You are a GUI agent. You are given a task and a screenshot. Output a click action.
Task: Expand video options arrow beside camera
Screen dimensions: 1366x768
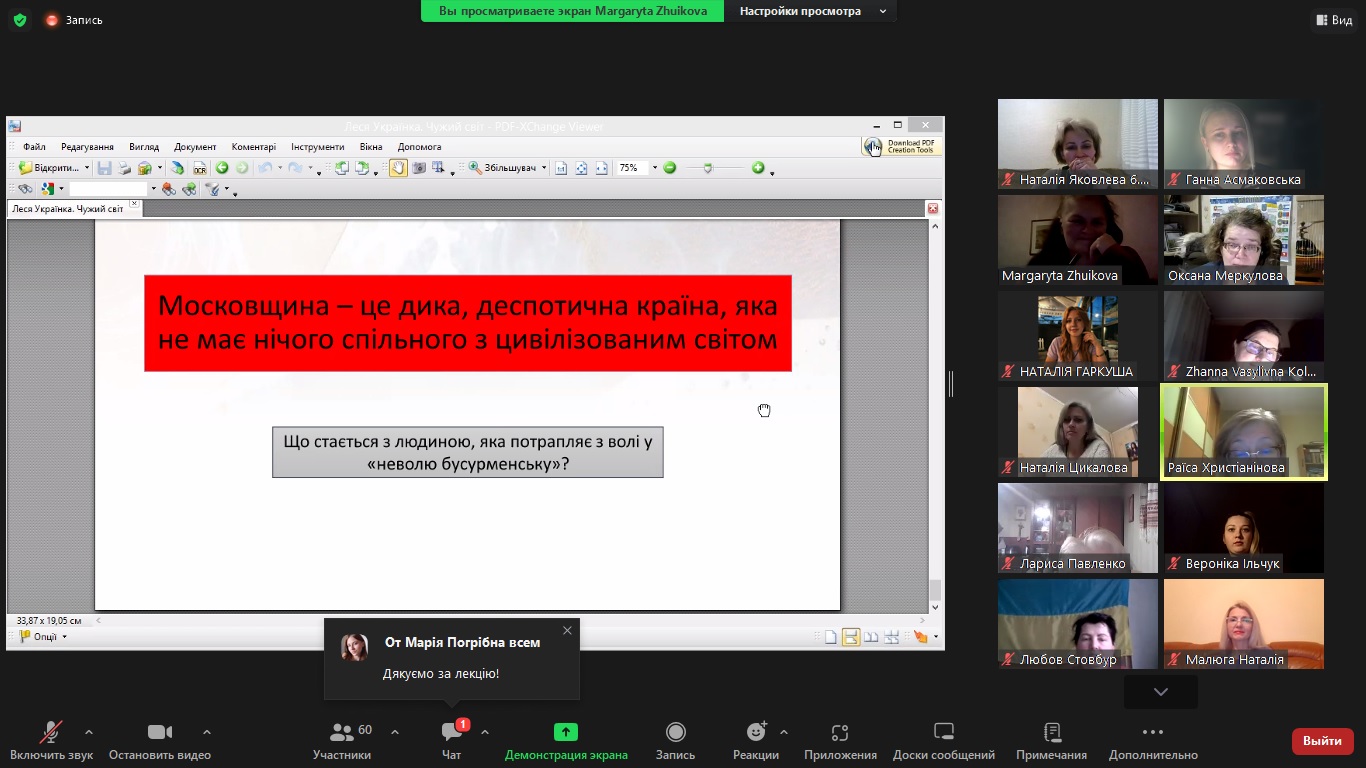click(x=207, y=732)
